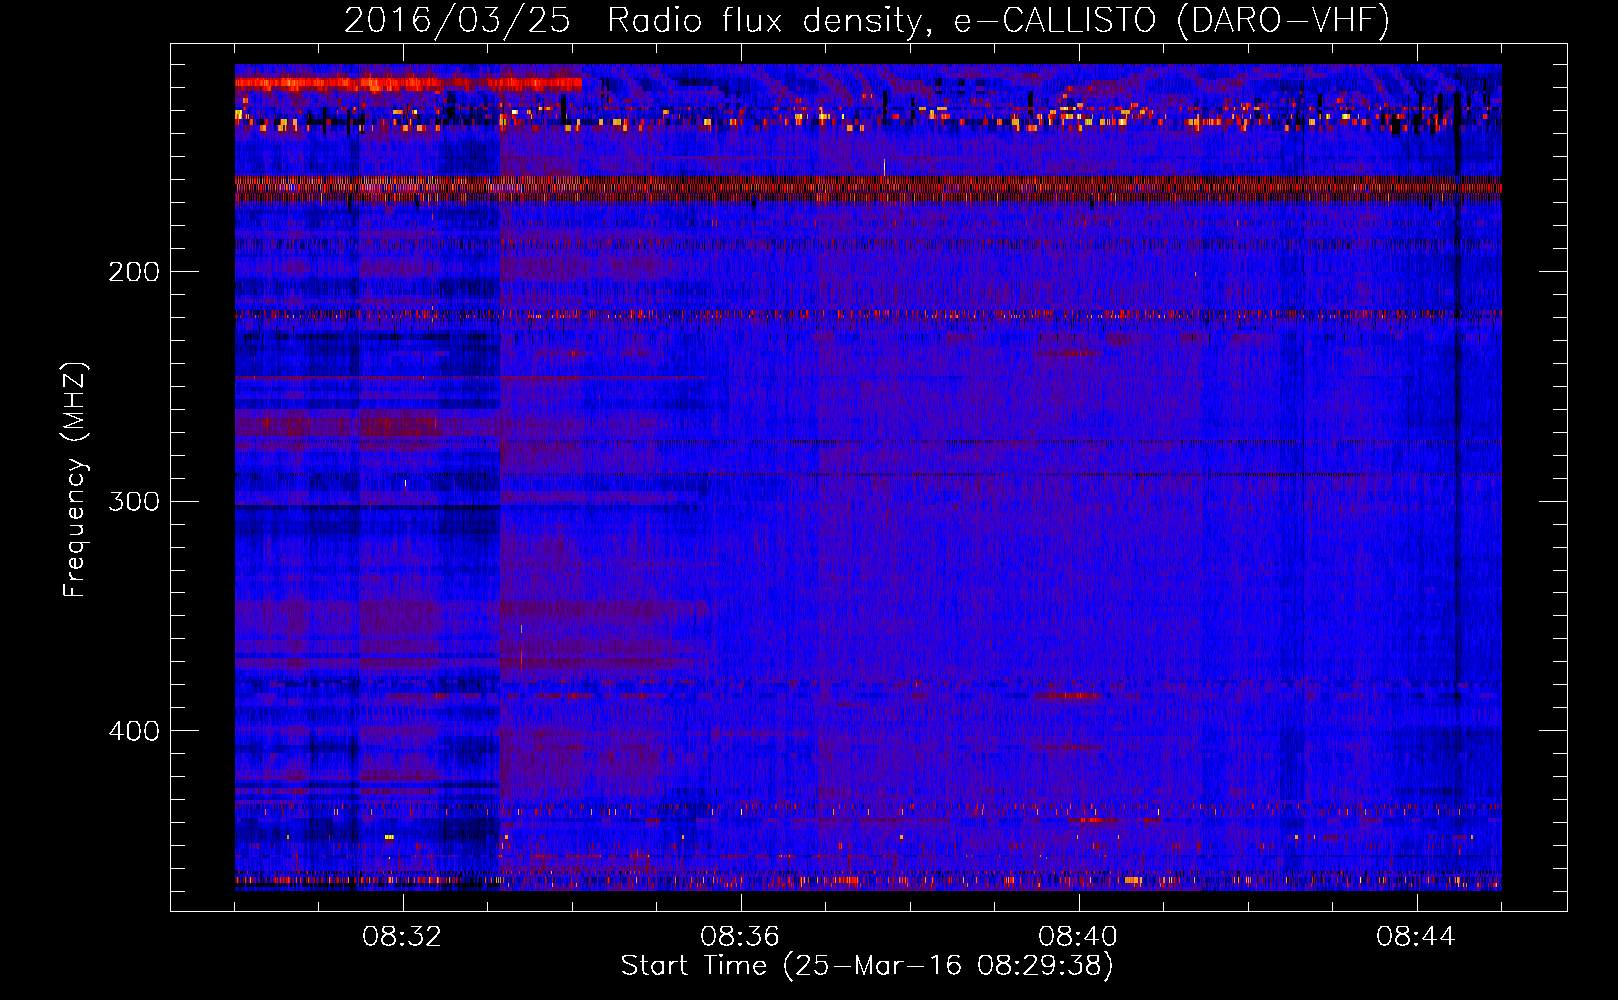
Task: Click the 'Start Time (25-Mar-16 08:29:38)' axis label
Action: click(x=867, y=966)
